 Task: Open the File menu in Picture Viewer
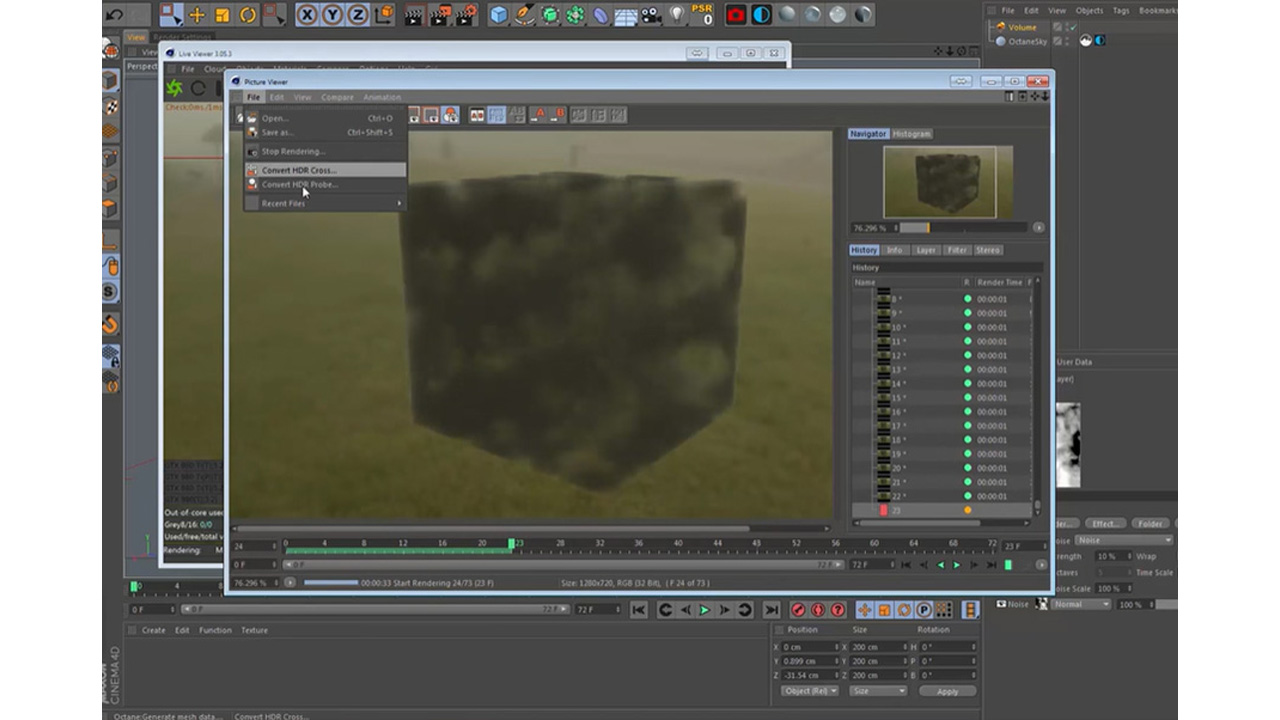point(253,97)
